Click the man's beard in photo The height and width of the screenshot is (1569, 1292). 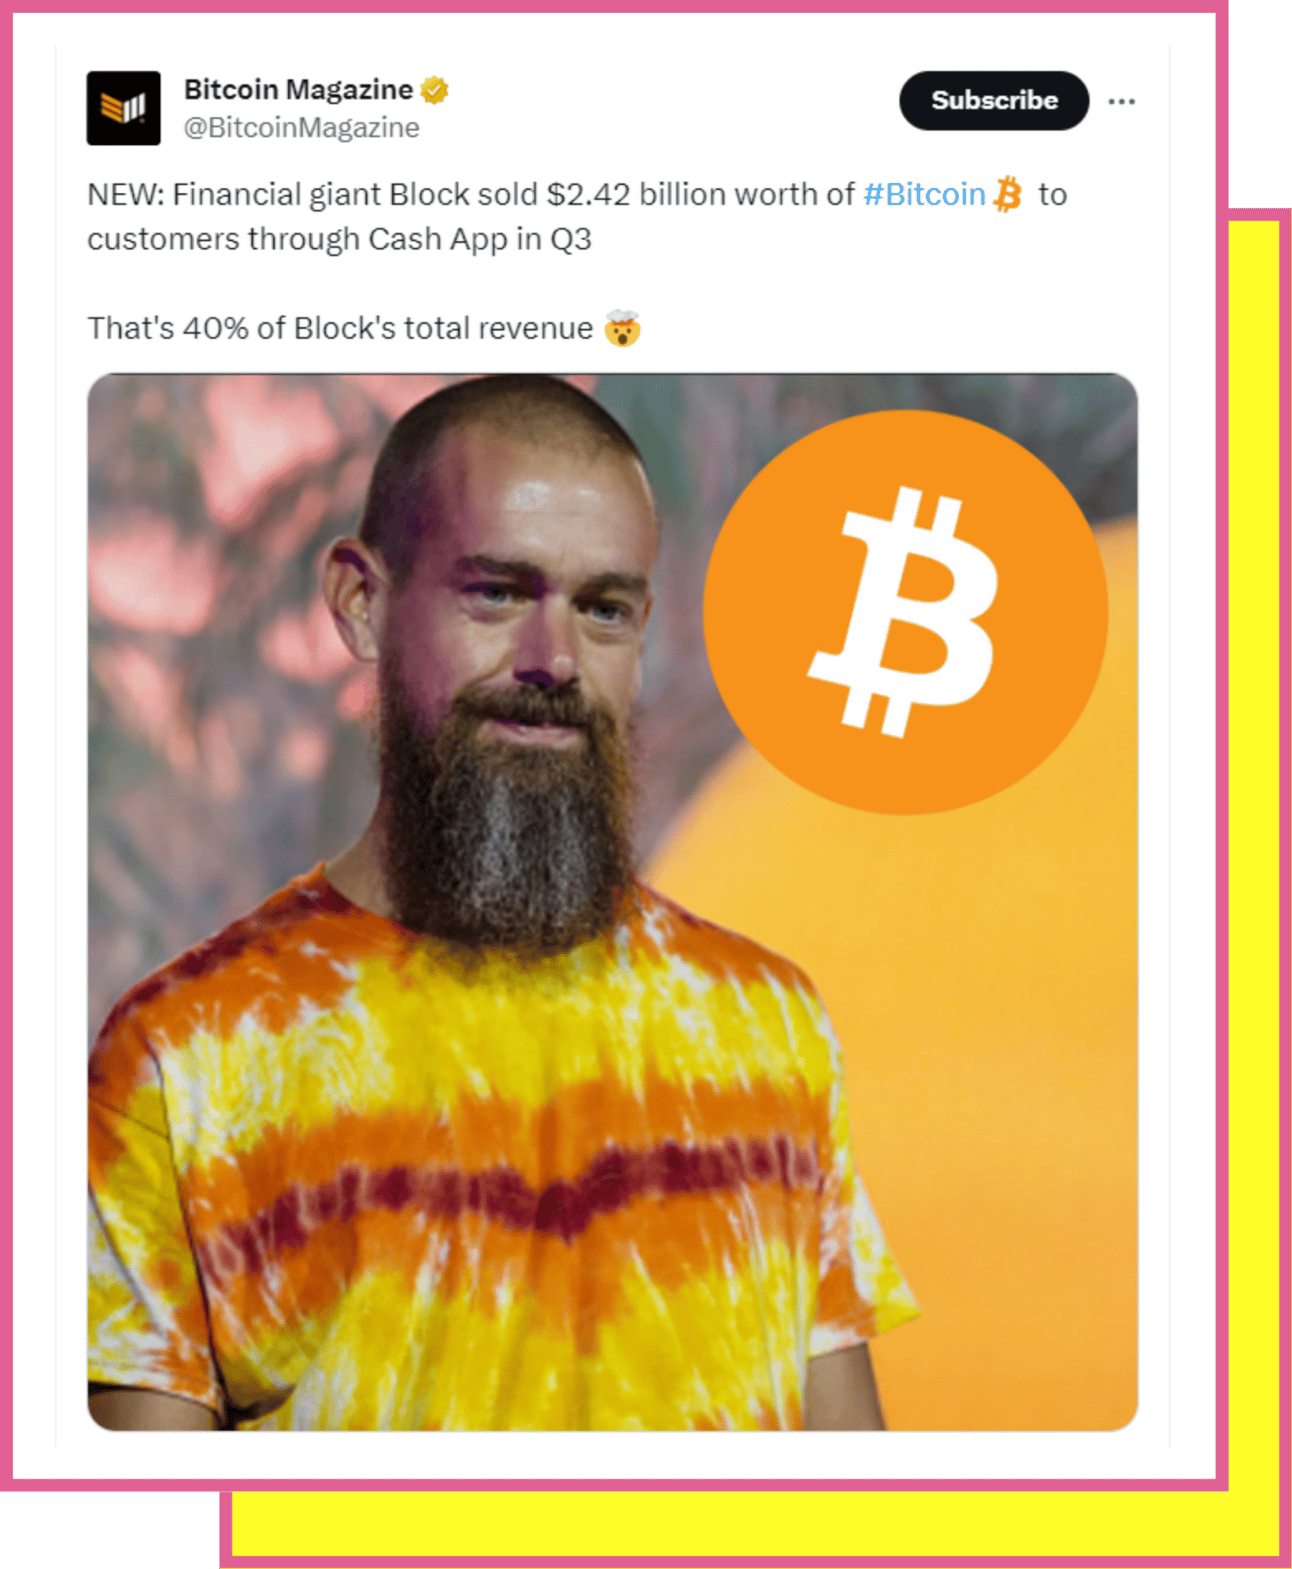coord(505,820)
